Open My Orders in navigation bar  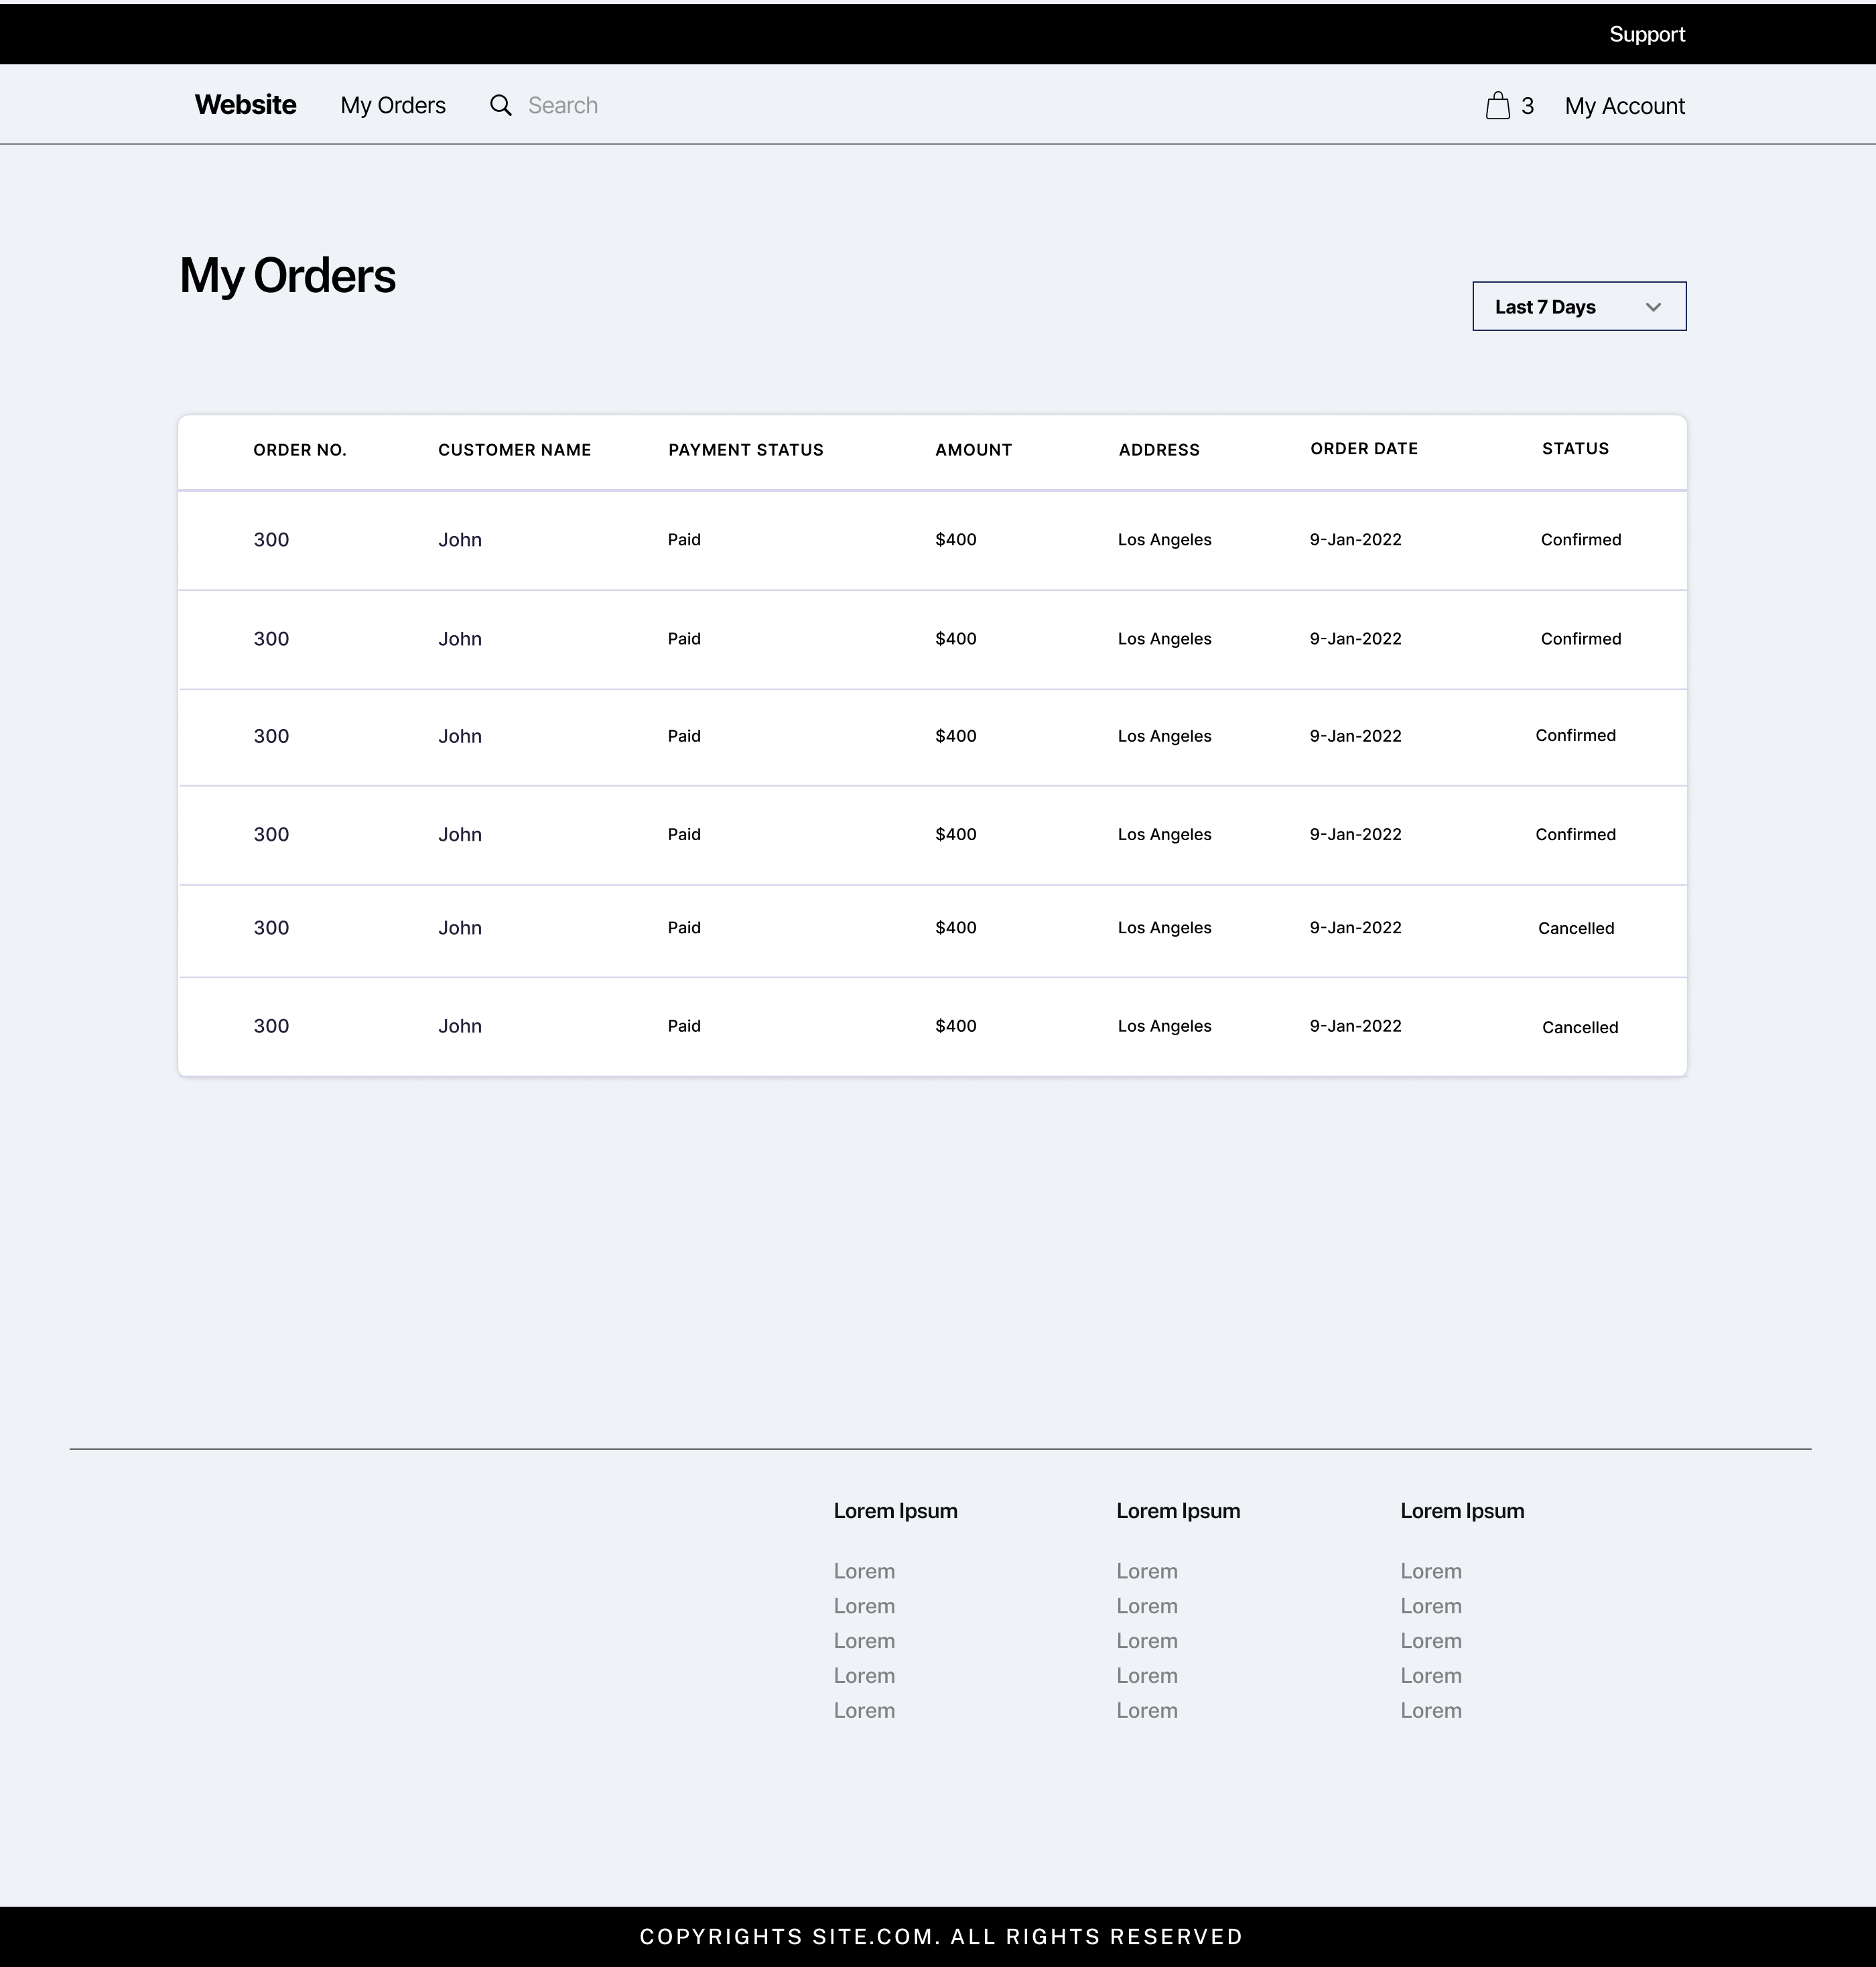pos(393,105)
